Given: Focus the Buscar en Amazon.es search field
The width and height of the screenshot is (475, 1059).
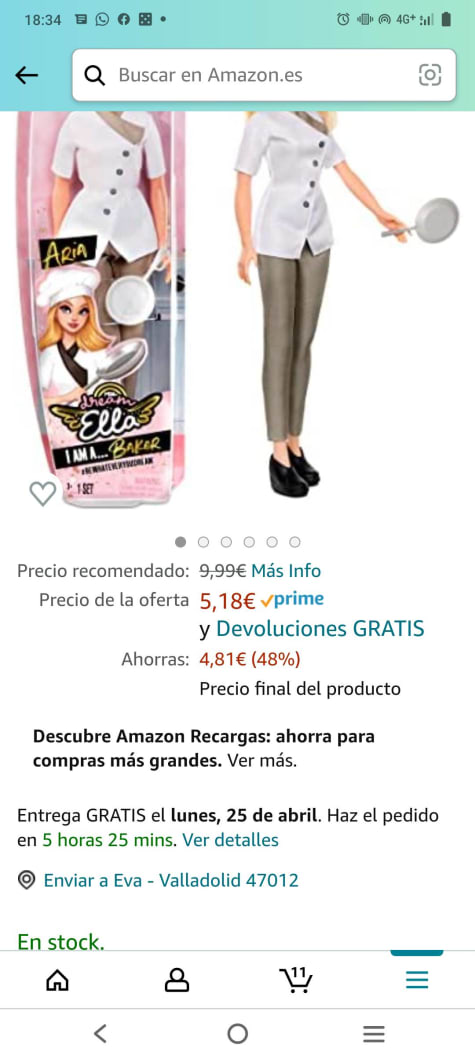Looking at the screenshot, I should tap(264, 75).
